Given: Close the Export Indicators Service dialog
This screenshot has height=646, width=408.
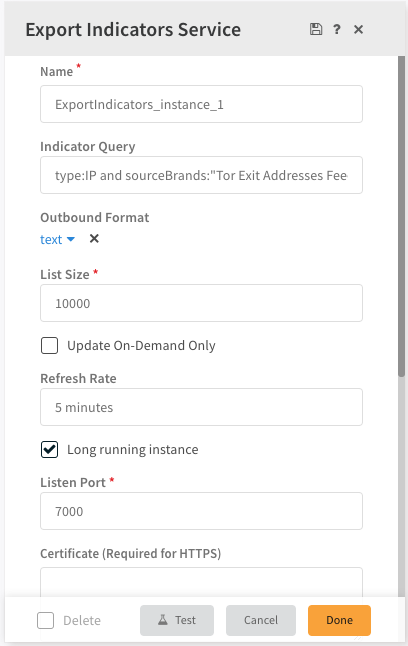Looking at the screenshot, I should pos(359,29).
